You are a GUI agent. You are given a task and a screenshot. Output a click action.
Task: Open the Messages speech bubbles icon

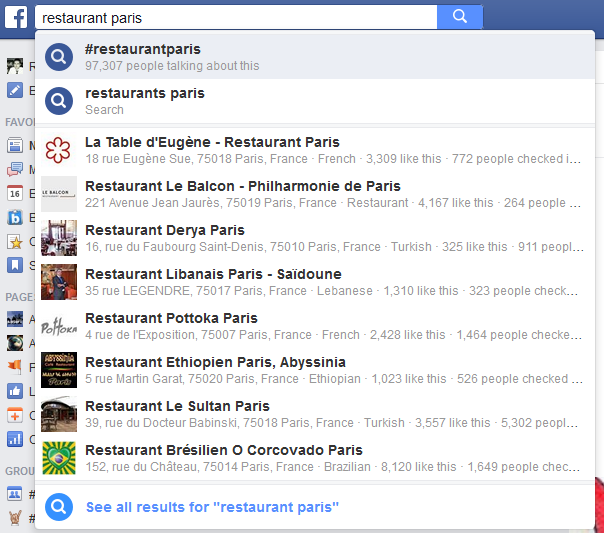click(x=15, y=169)
